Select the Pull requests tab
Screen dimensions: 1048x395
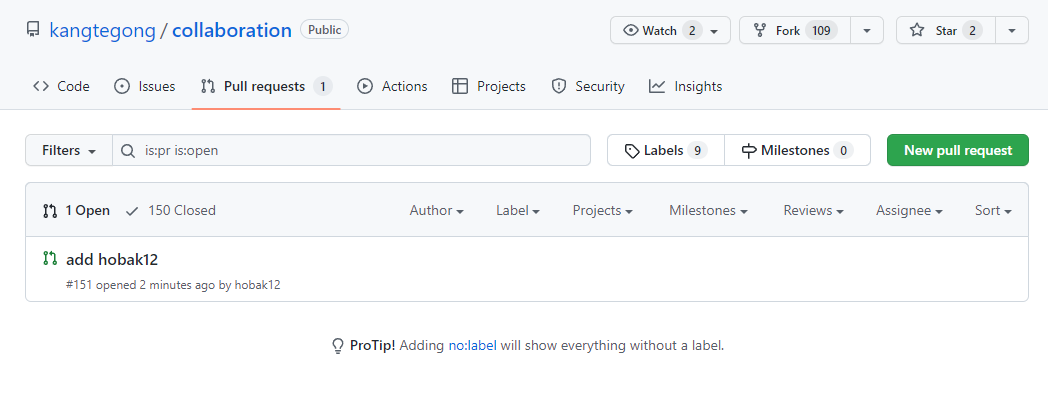(x=266, y=86)
